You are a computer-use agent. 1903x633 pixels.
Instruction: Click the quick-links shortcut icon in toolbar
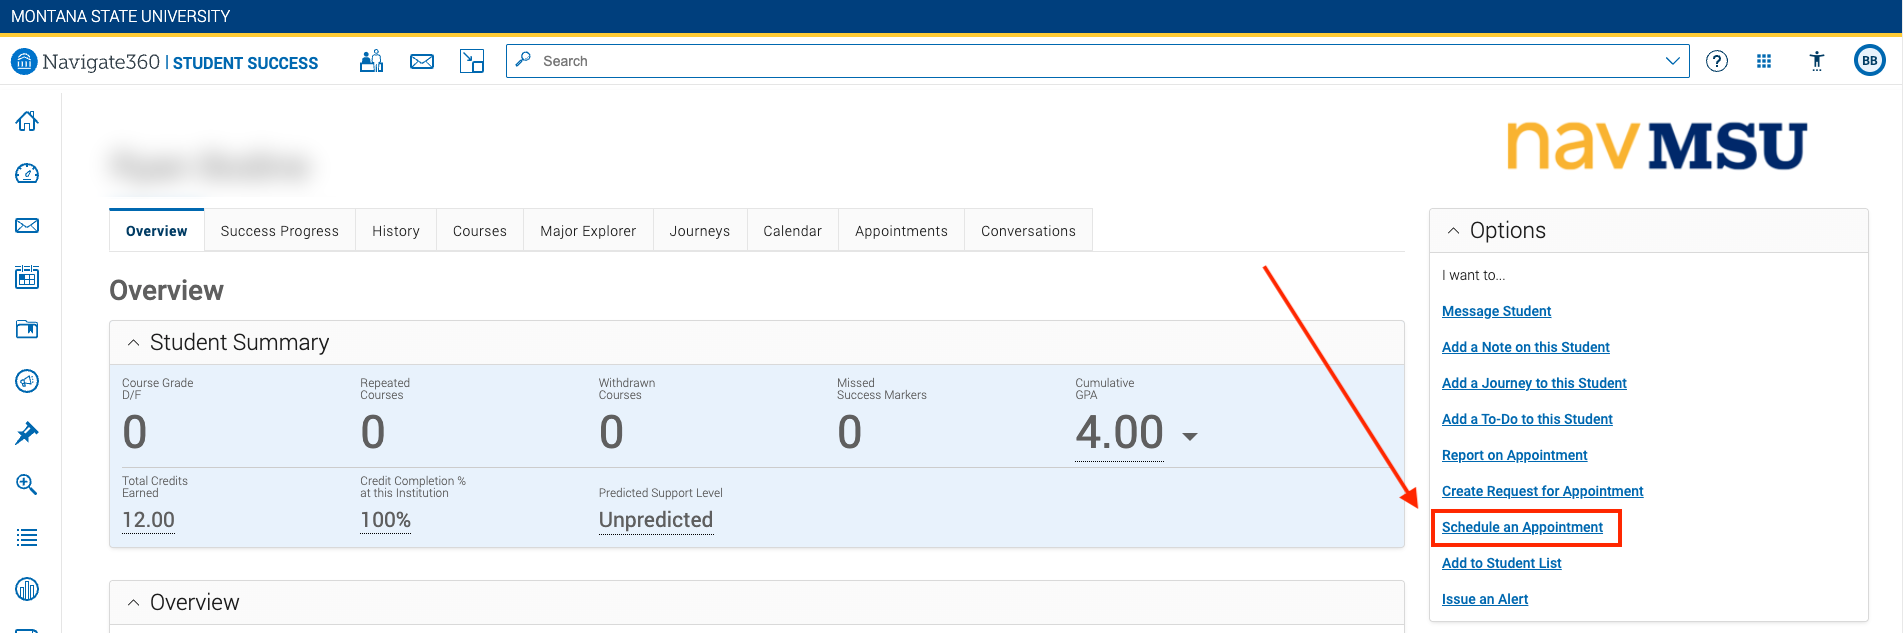click(472, 61)
